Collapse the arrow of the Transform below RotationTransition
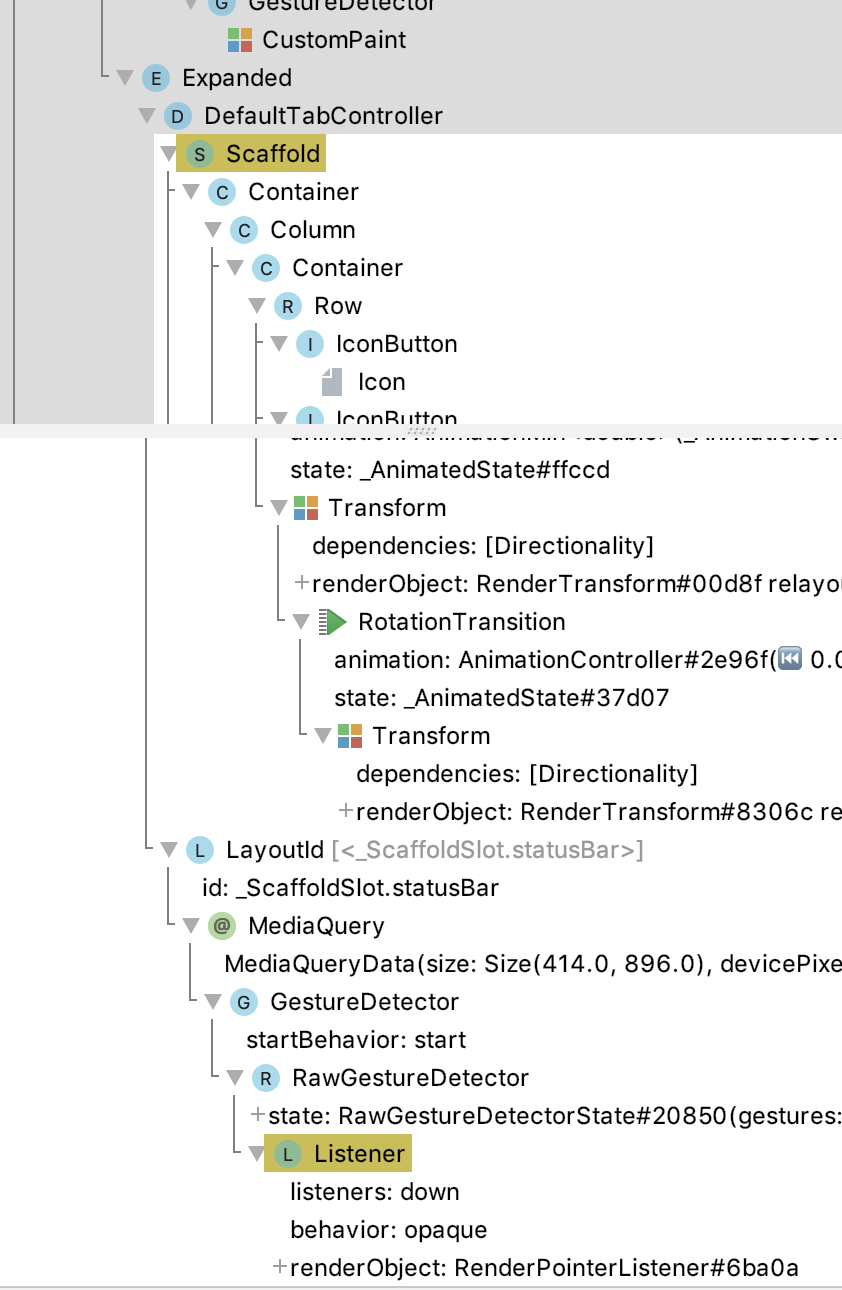Image resolution: width=842 pixels, height=1290 pixels. click(x=323, y=736)
